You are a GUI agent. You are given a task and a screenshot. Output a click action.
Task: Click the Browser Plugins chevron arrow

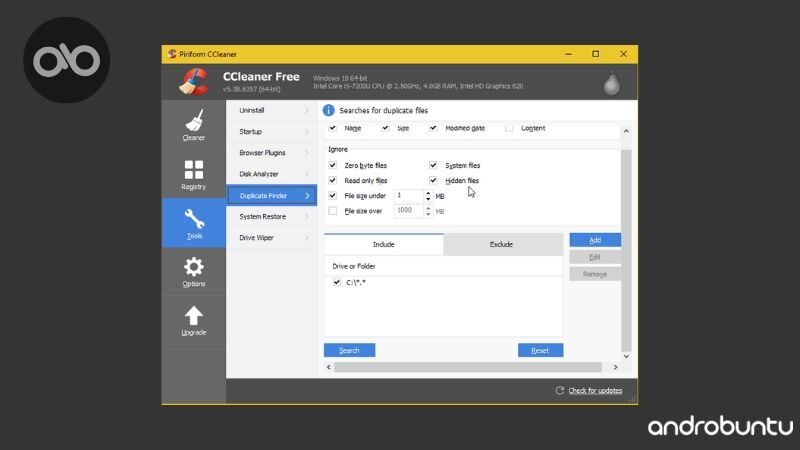click(307, 153)
